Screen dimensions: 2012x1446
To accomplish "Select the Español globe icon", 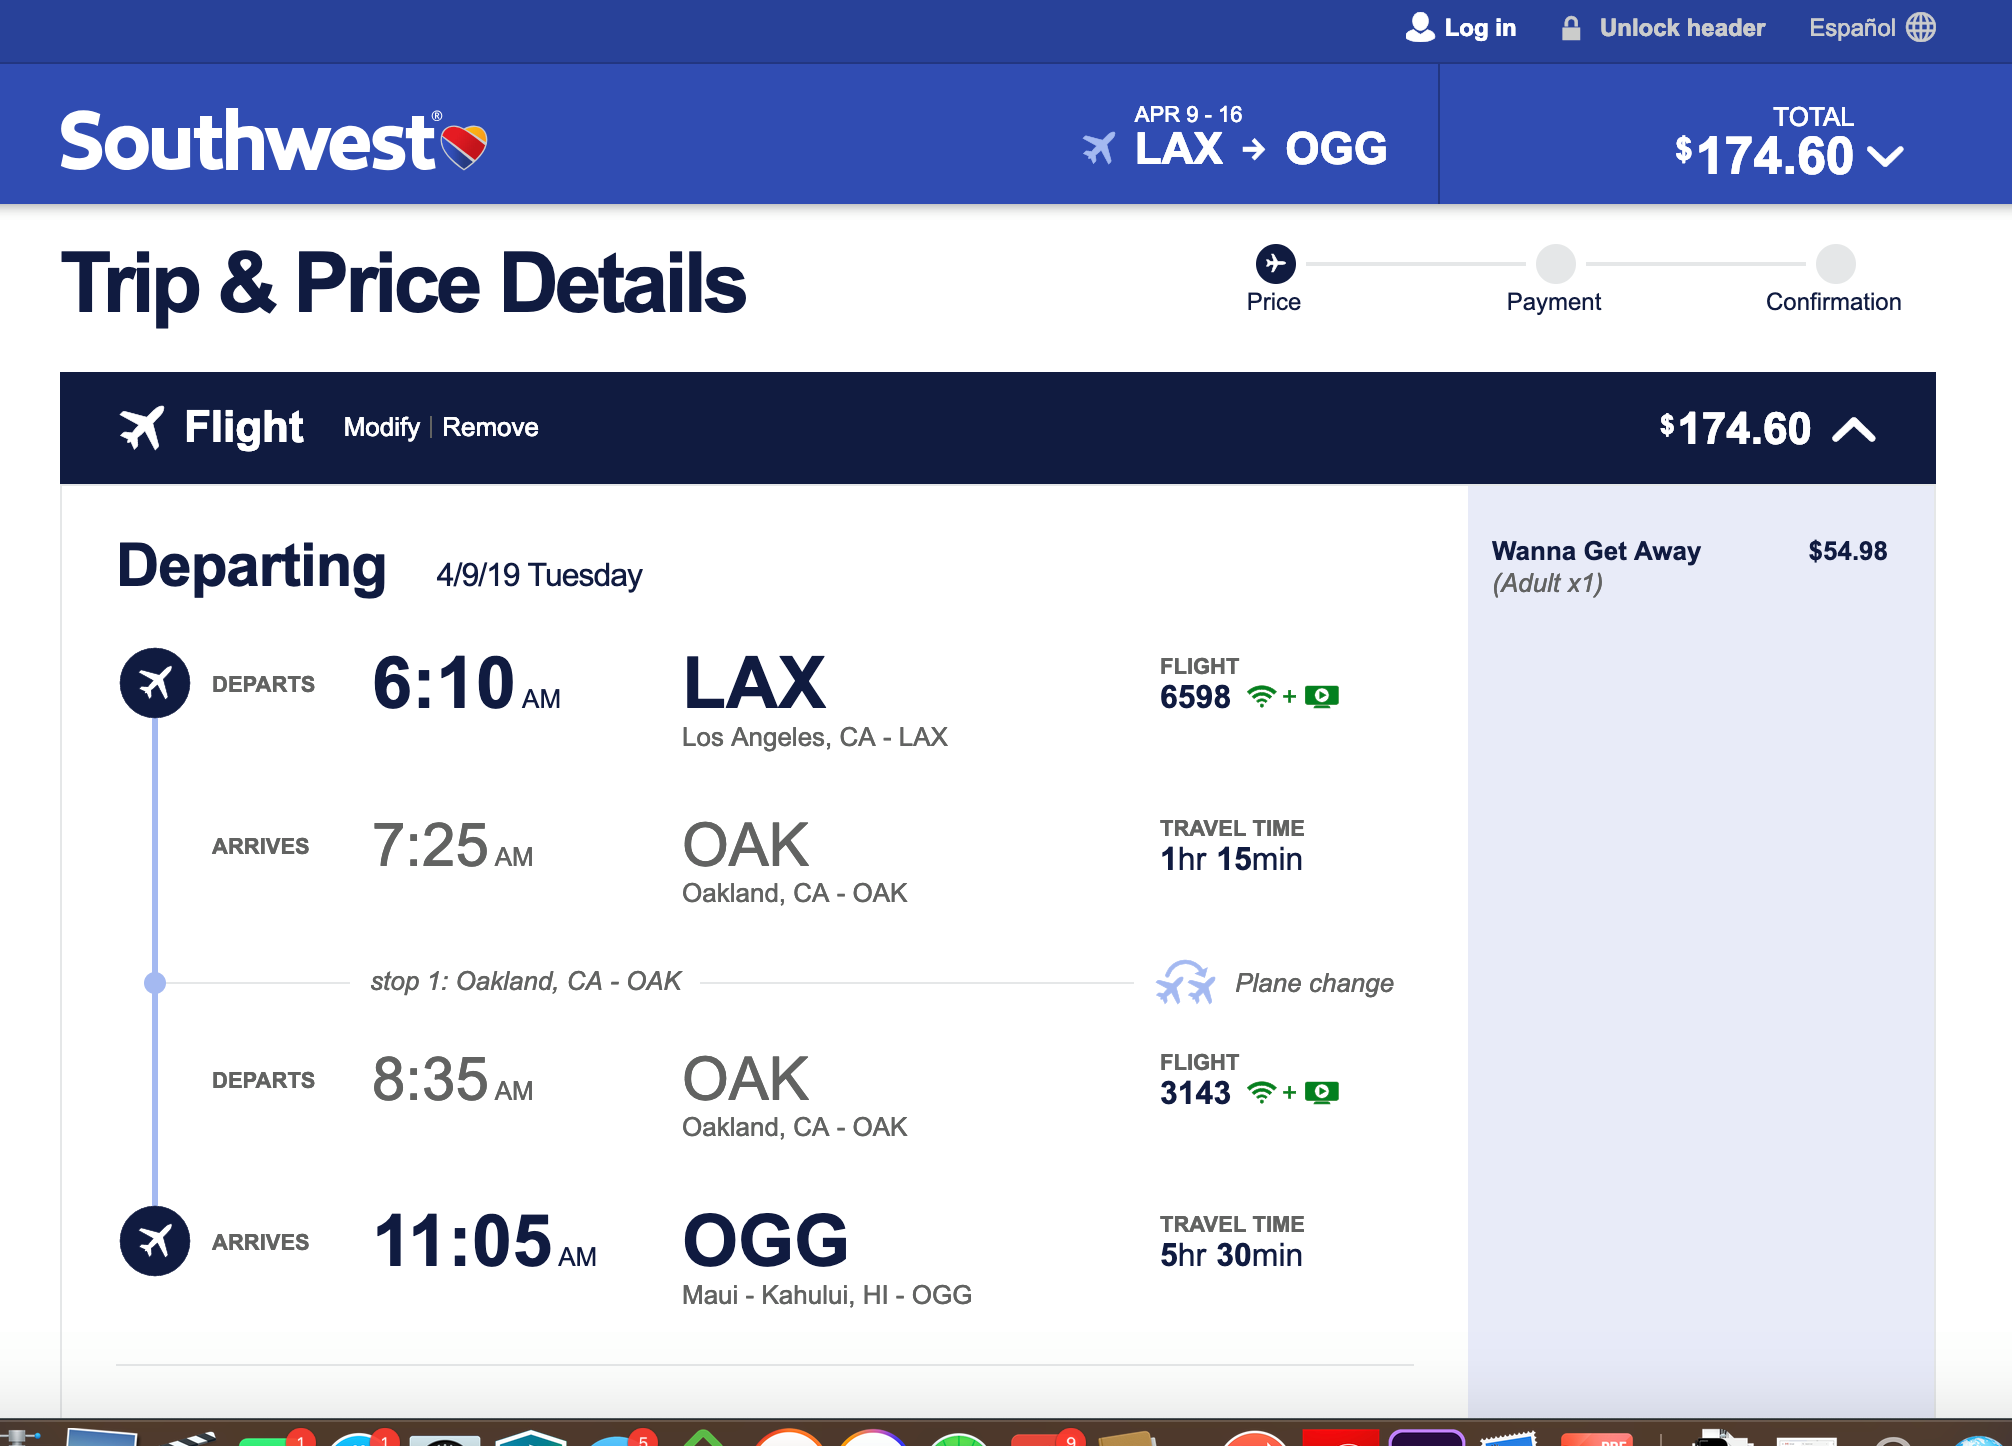I will (x=1921, y=27).
